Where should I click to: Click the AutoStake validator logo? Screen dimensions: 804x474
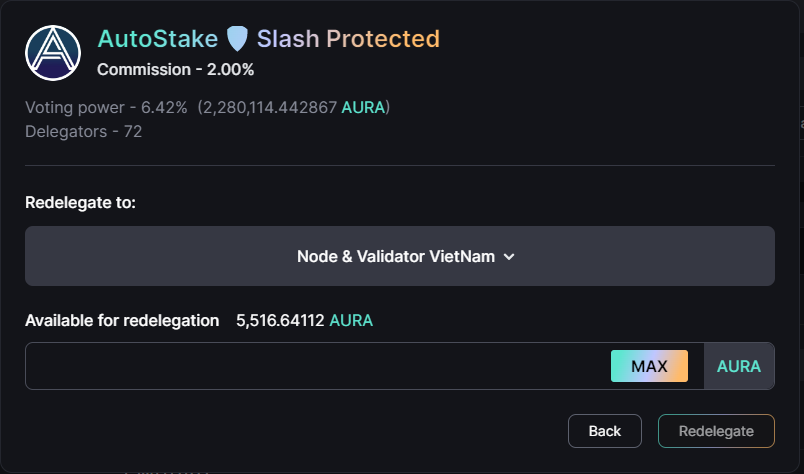point(53,53)
